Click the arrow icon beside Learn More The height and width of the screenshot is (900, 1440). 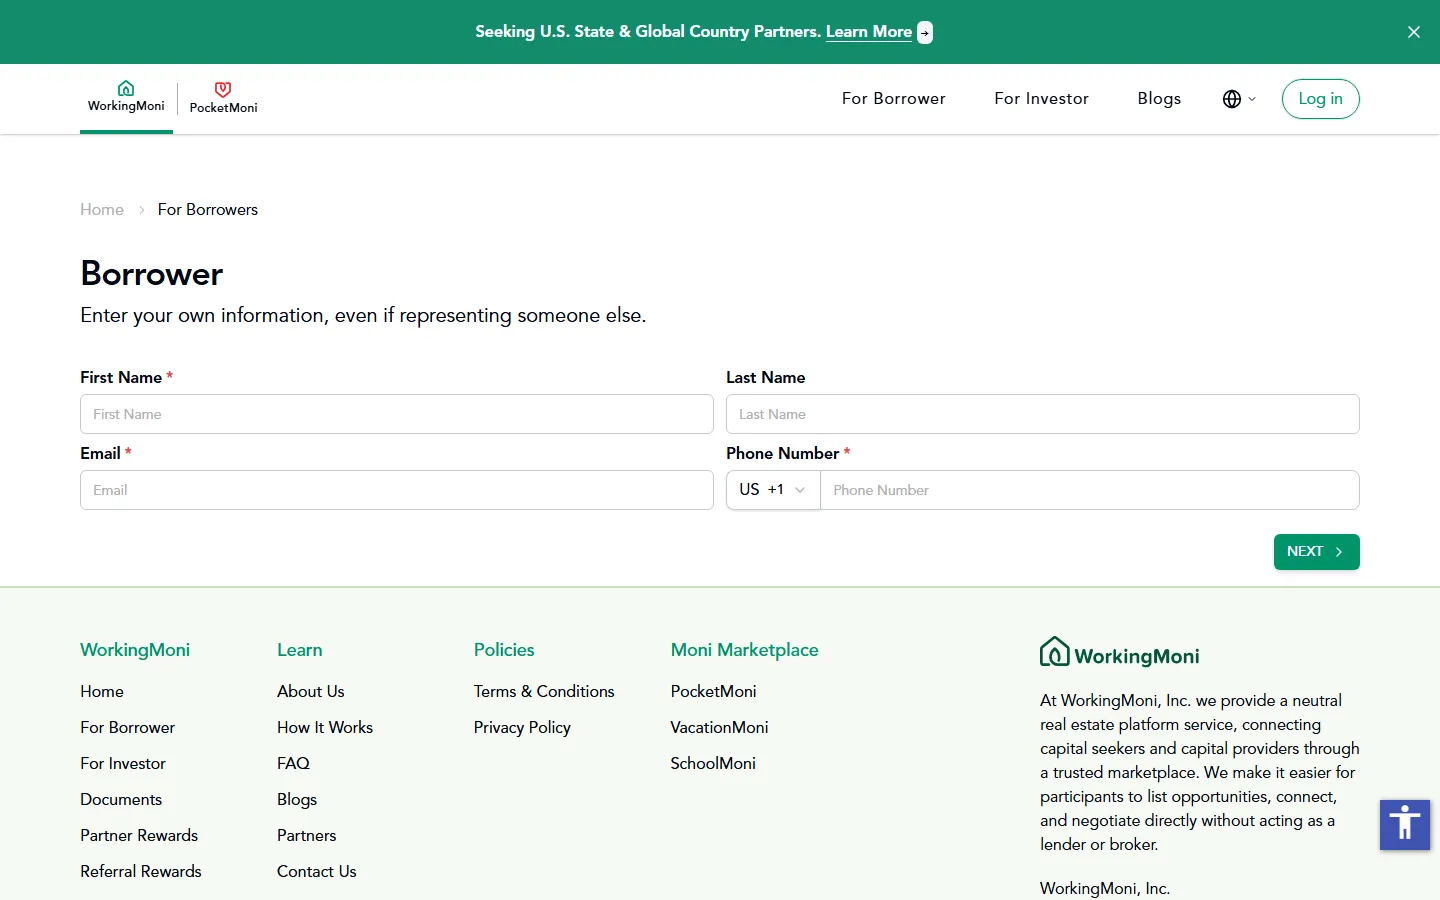(x=925, y=33)
